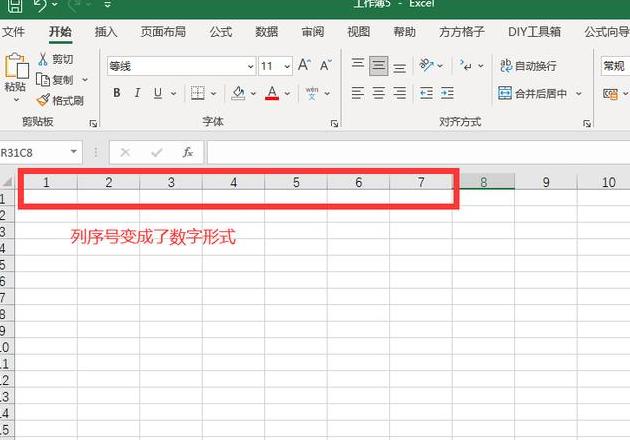Click the fx insert function icon

188,152
